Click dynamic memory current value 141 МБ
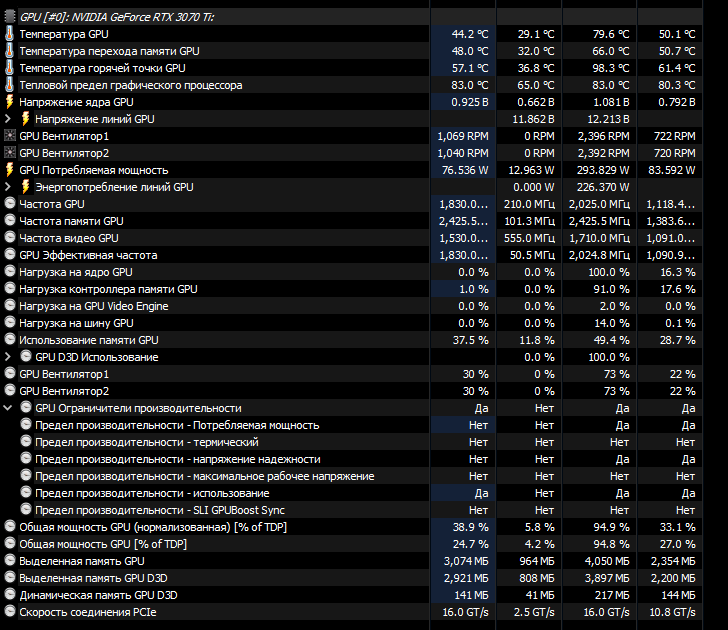The image size is (728, 630). click(472, 595)
